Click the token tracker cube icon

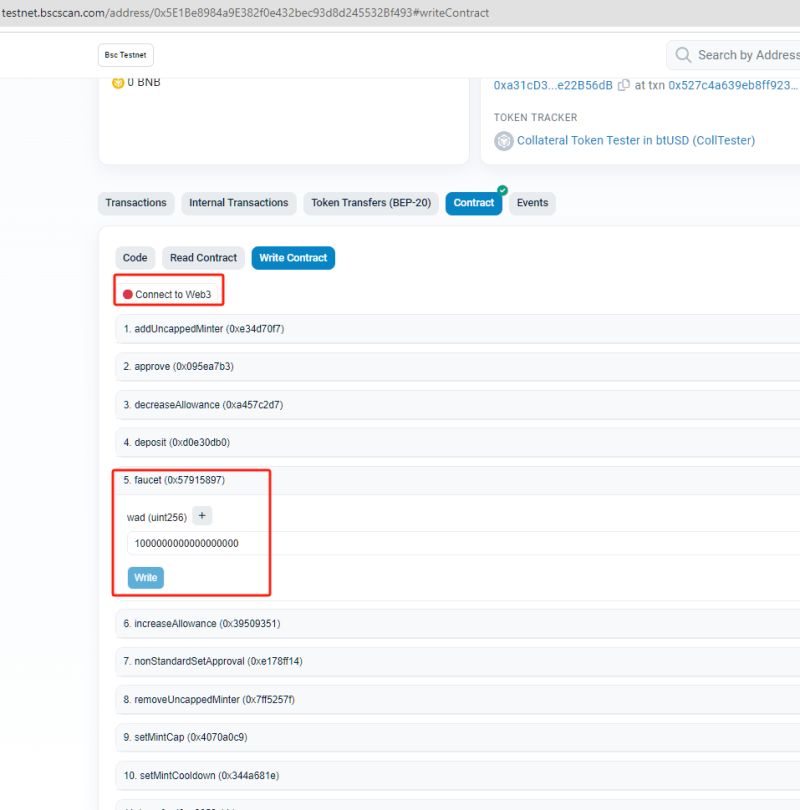coord(503,141)
